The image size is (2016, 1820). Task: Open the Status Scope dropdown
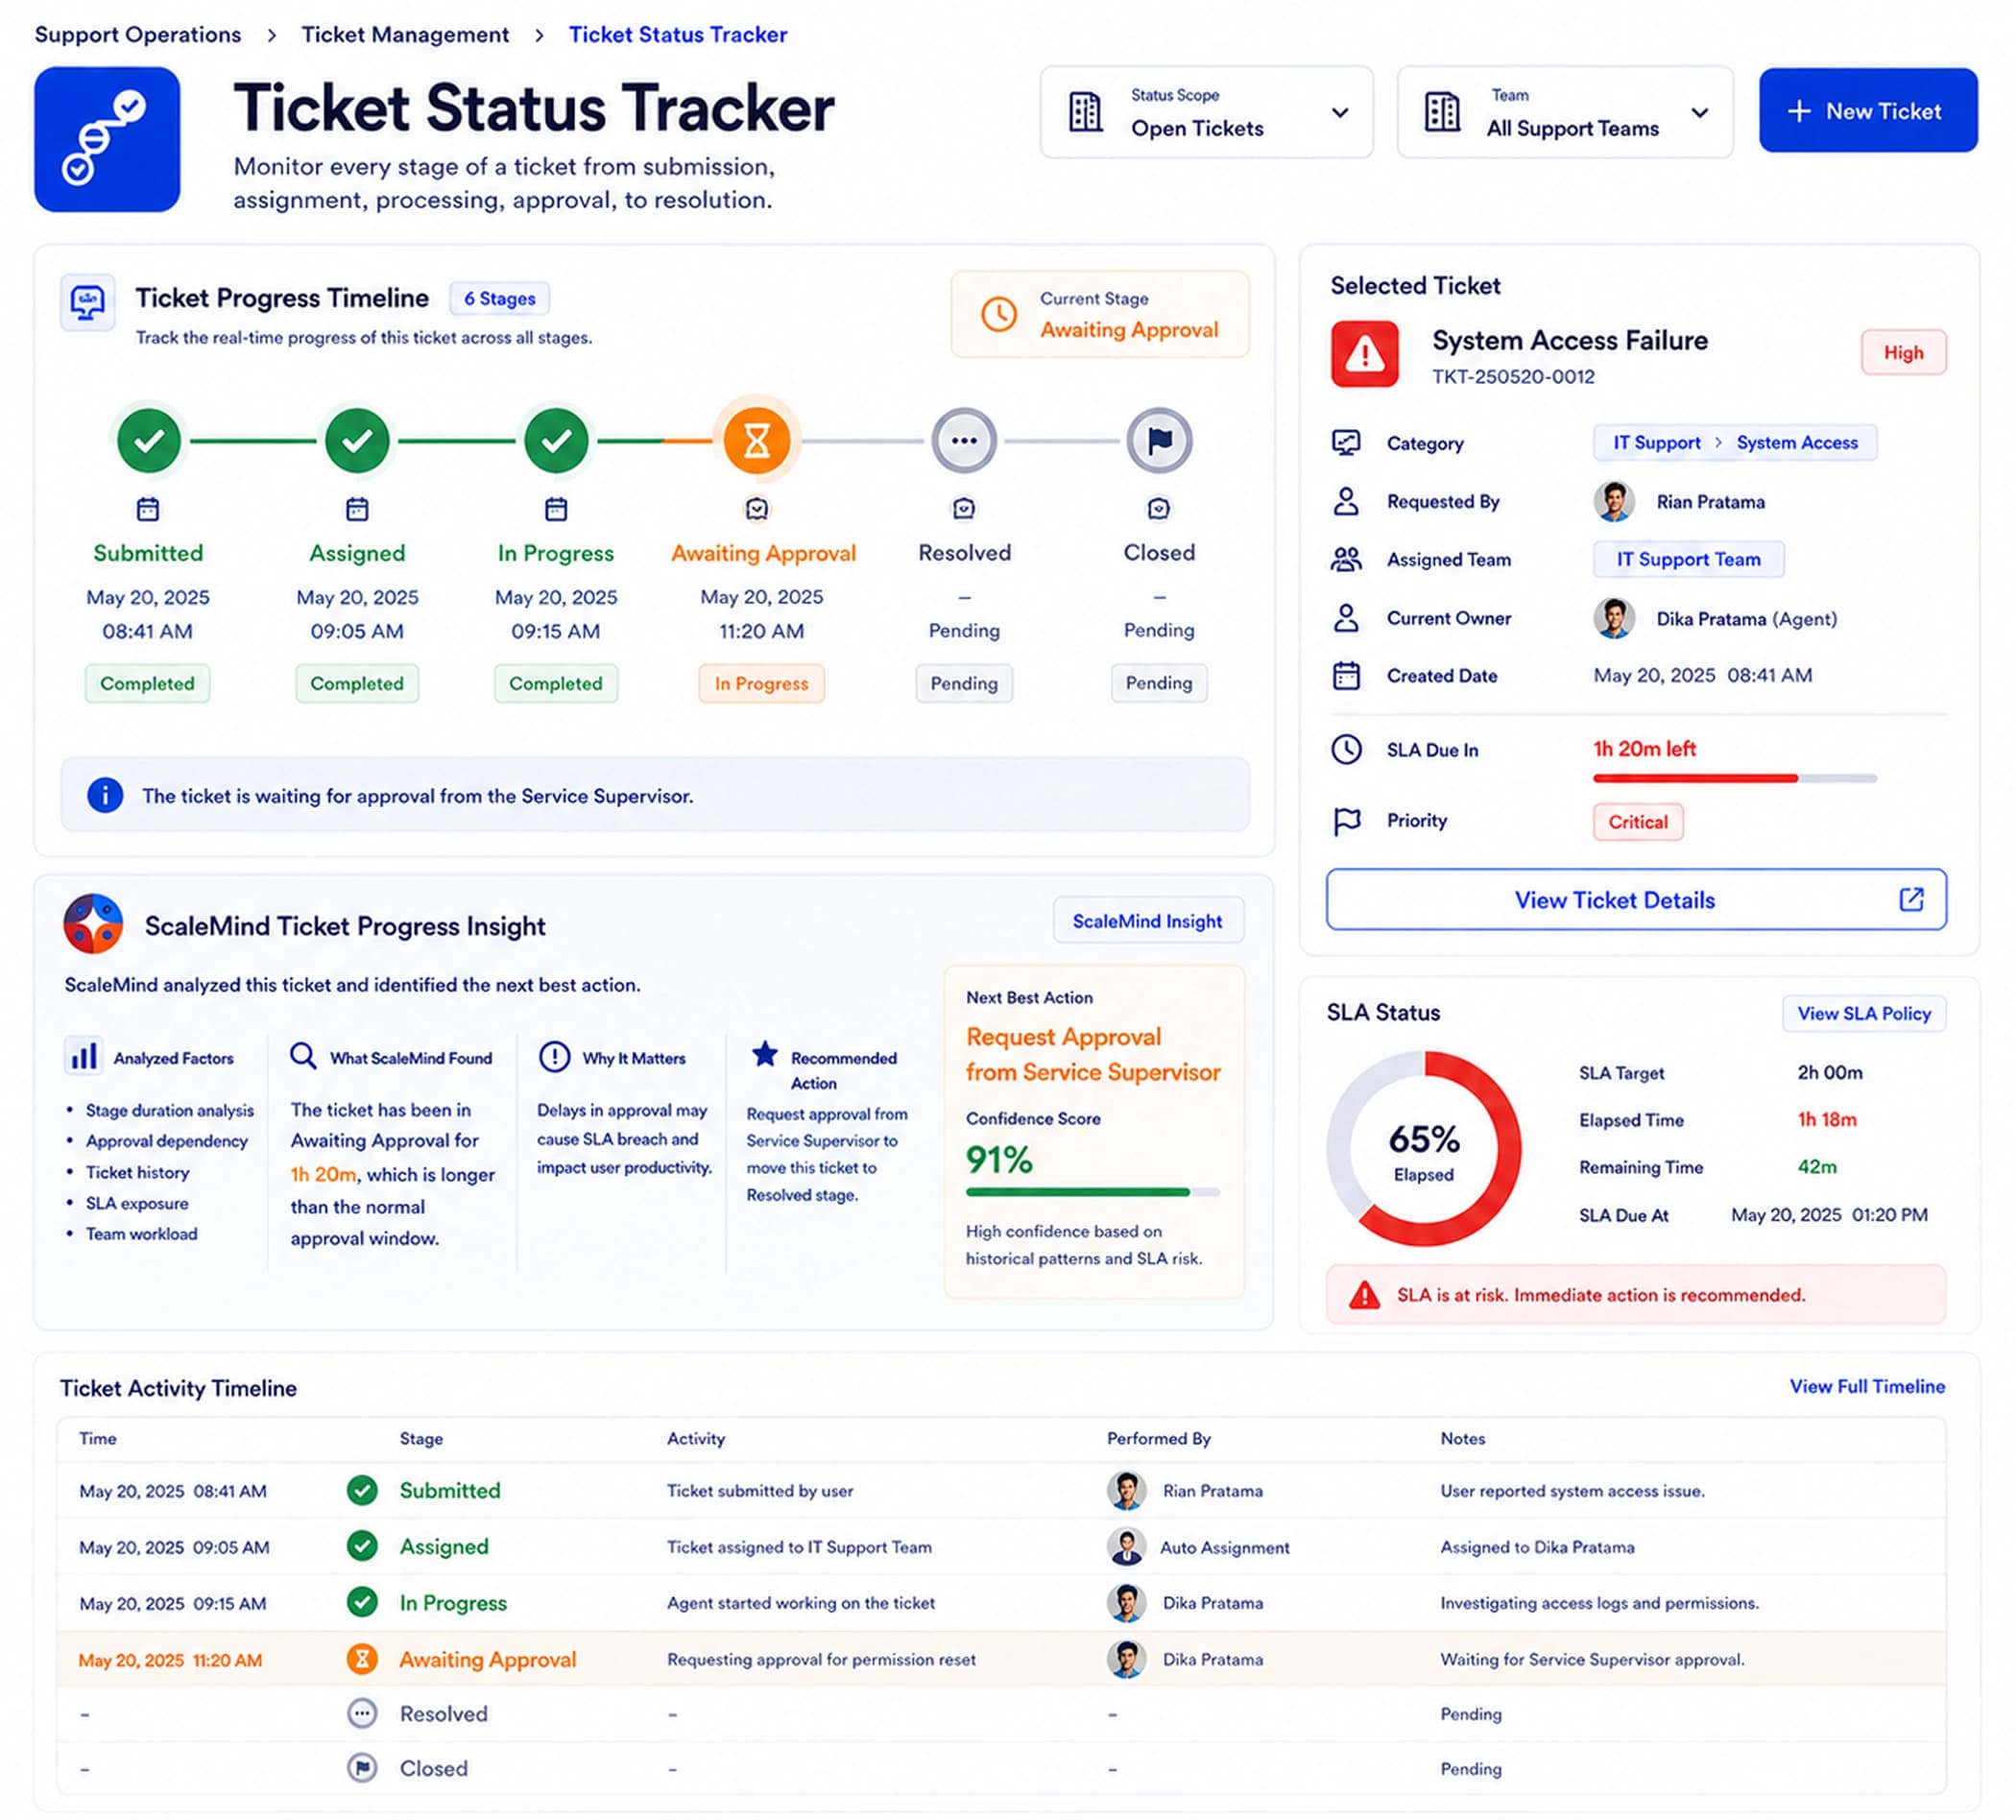pos(1206,112)
